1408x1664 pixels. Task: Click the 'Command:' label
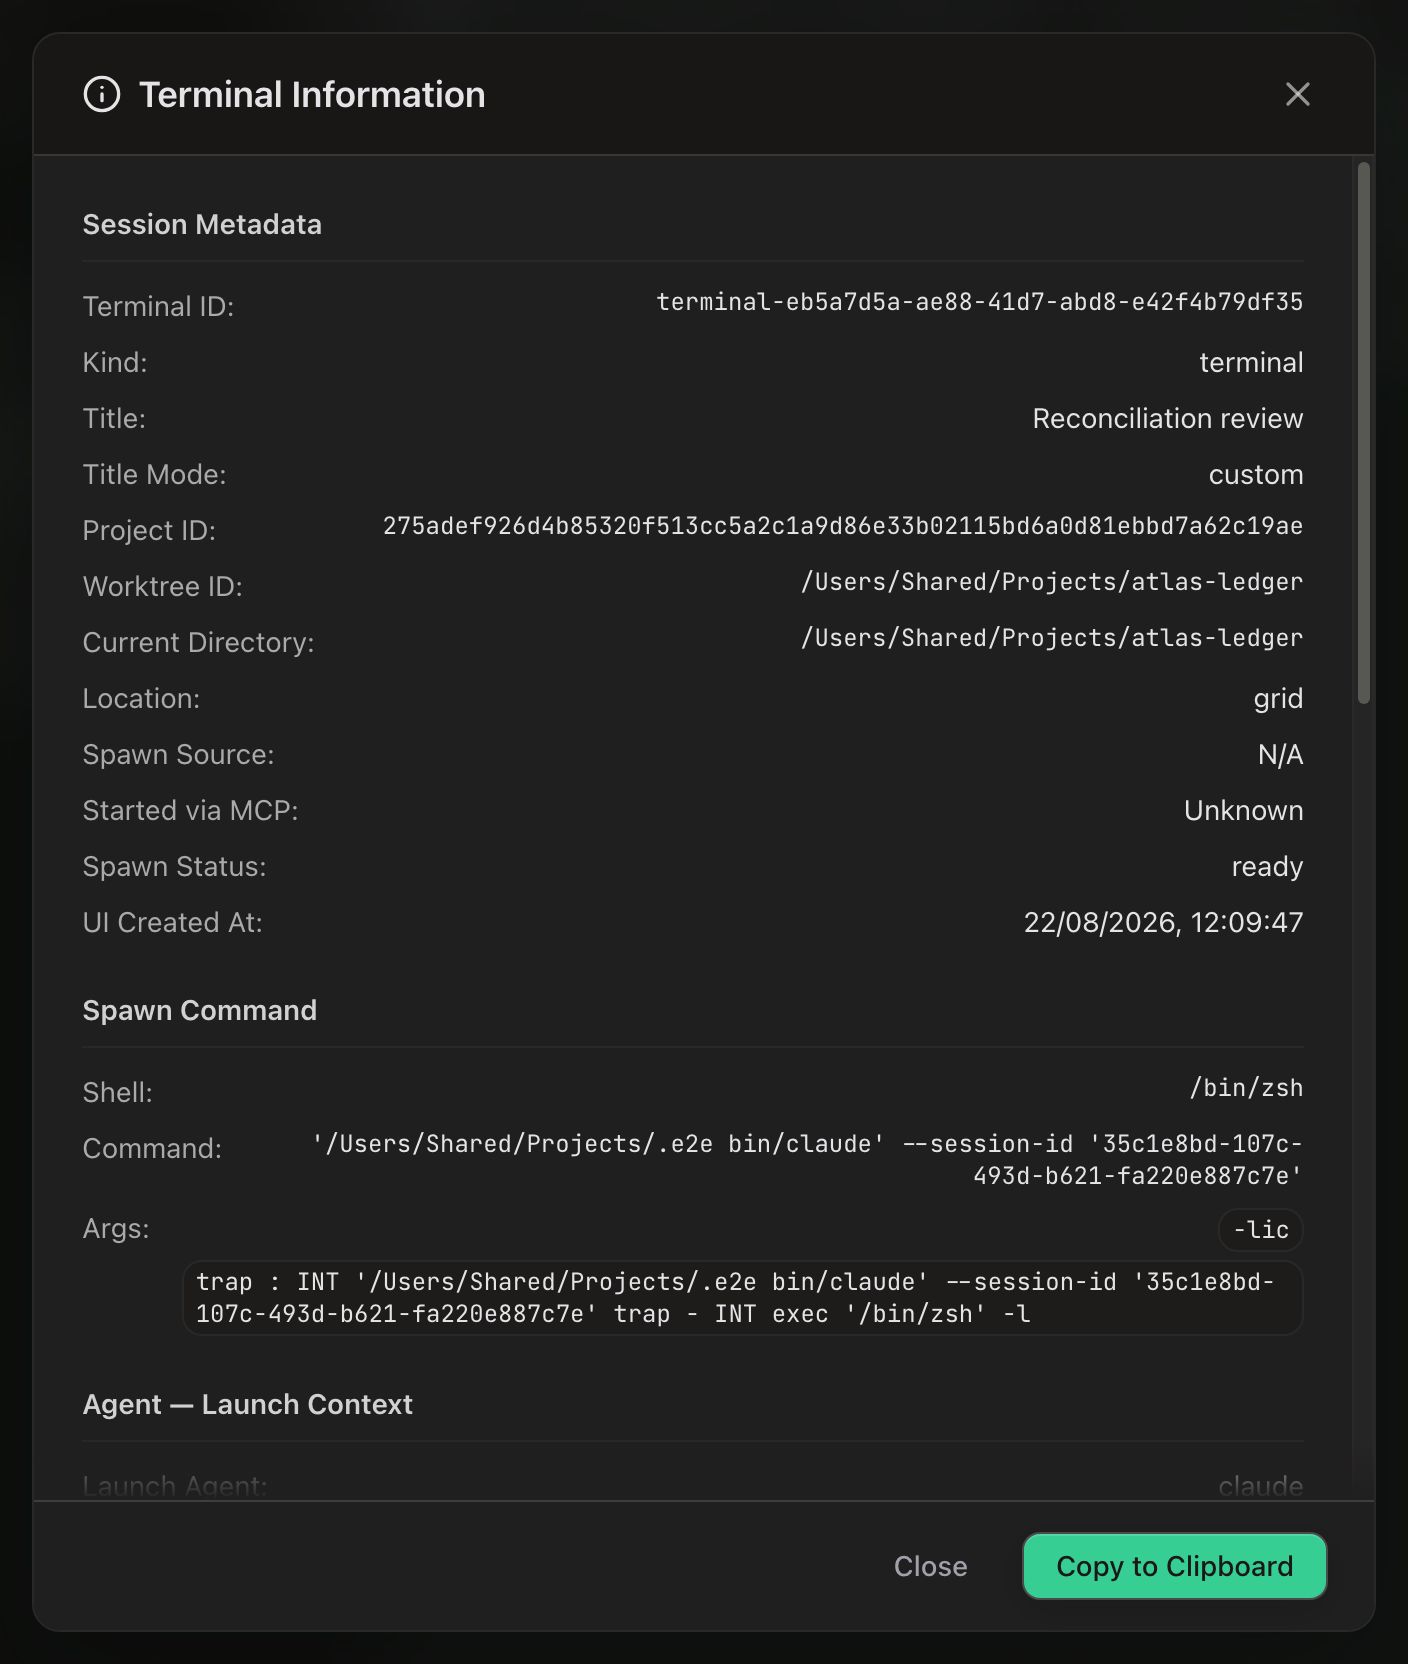pyautogui.click(x=152, y=1148)
